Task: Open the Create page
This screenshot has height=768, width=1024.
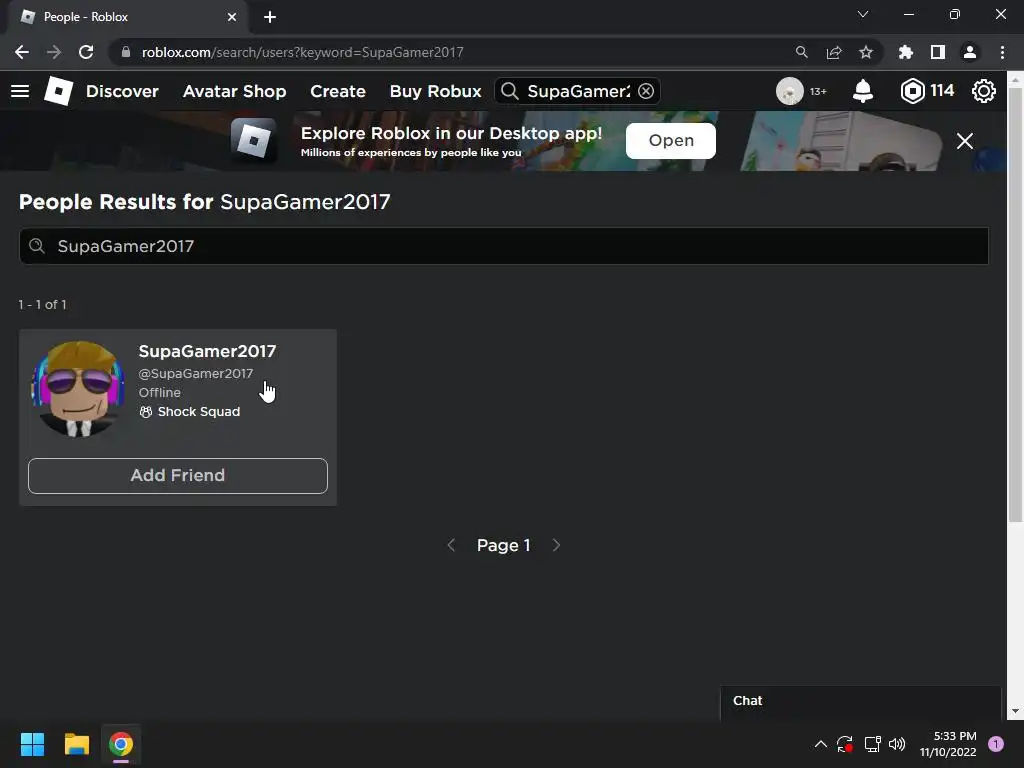Action: click(338, 91)
